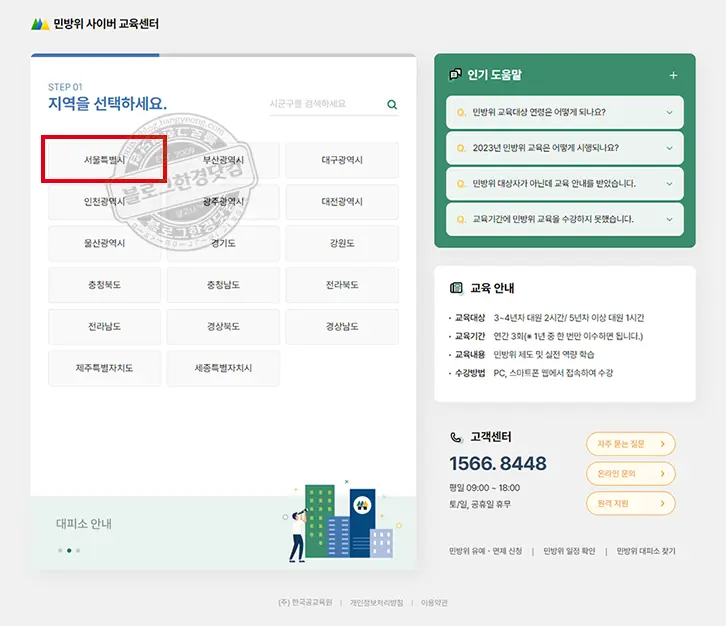Click the 대피소 안내 banner title
Screen dimensions: 726x626
click(84, 524)
